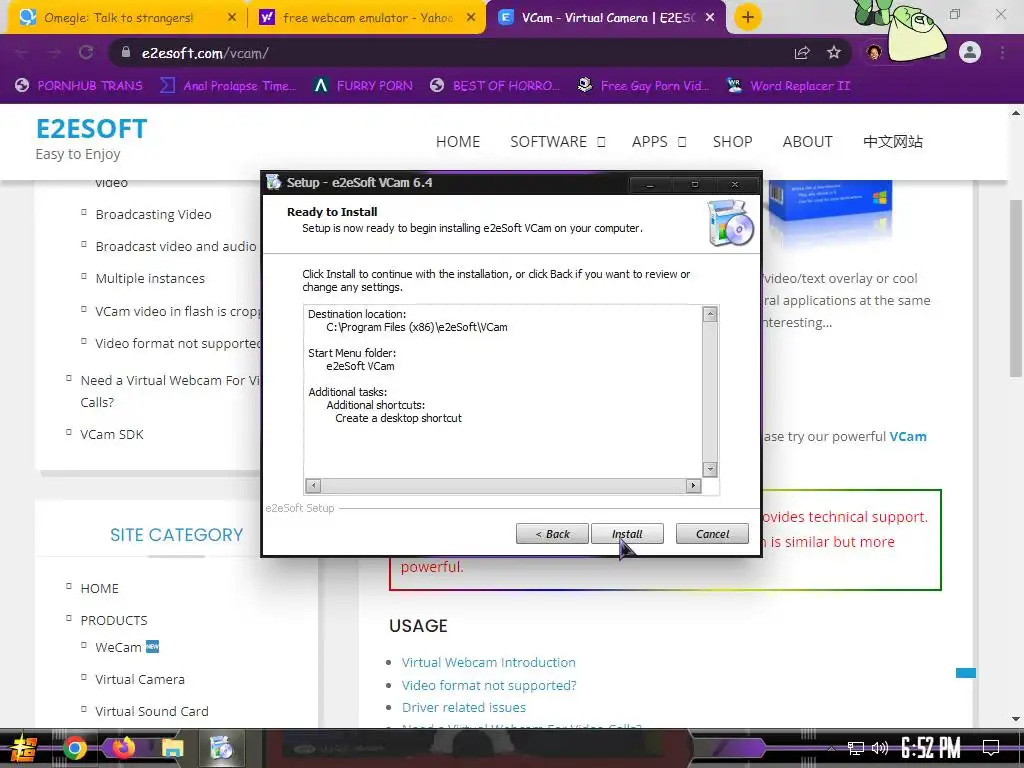The width and height of the screenshot is (1024, 768).
Task: Open Broadcast video and audio link
Action: [176, 246]
